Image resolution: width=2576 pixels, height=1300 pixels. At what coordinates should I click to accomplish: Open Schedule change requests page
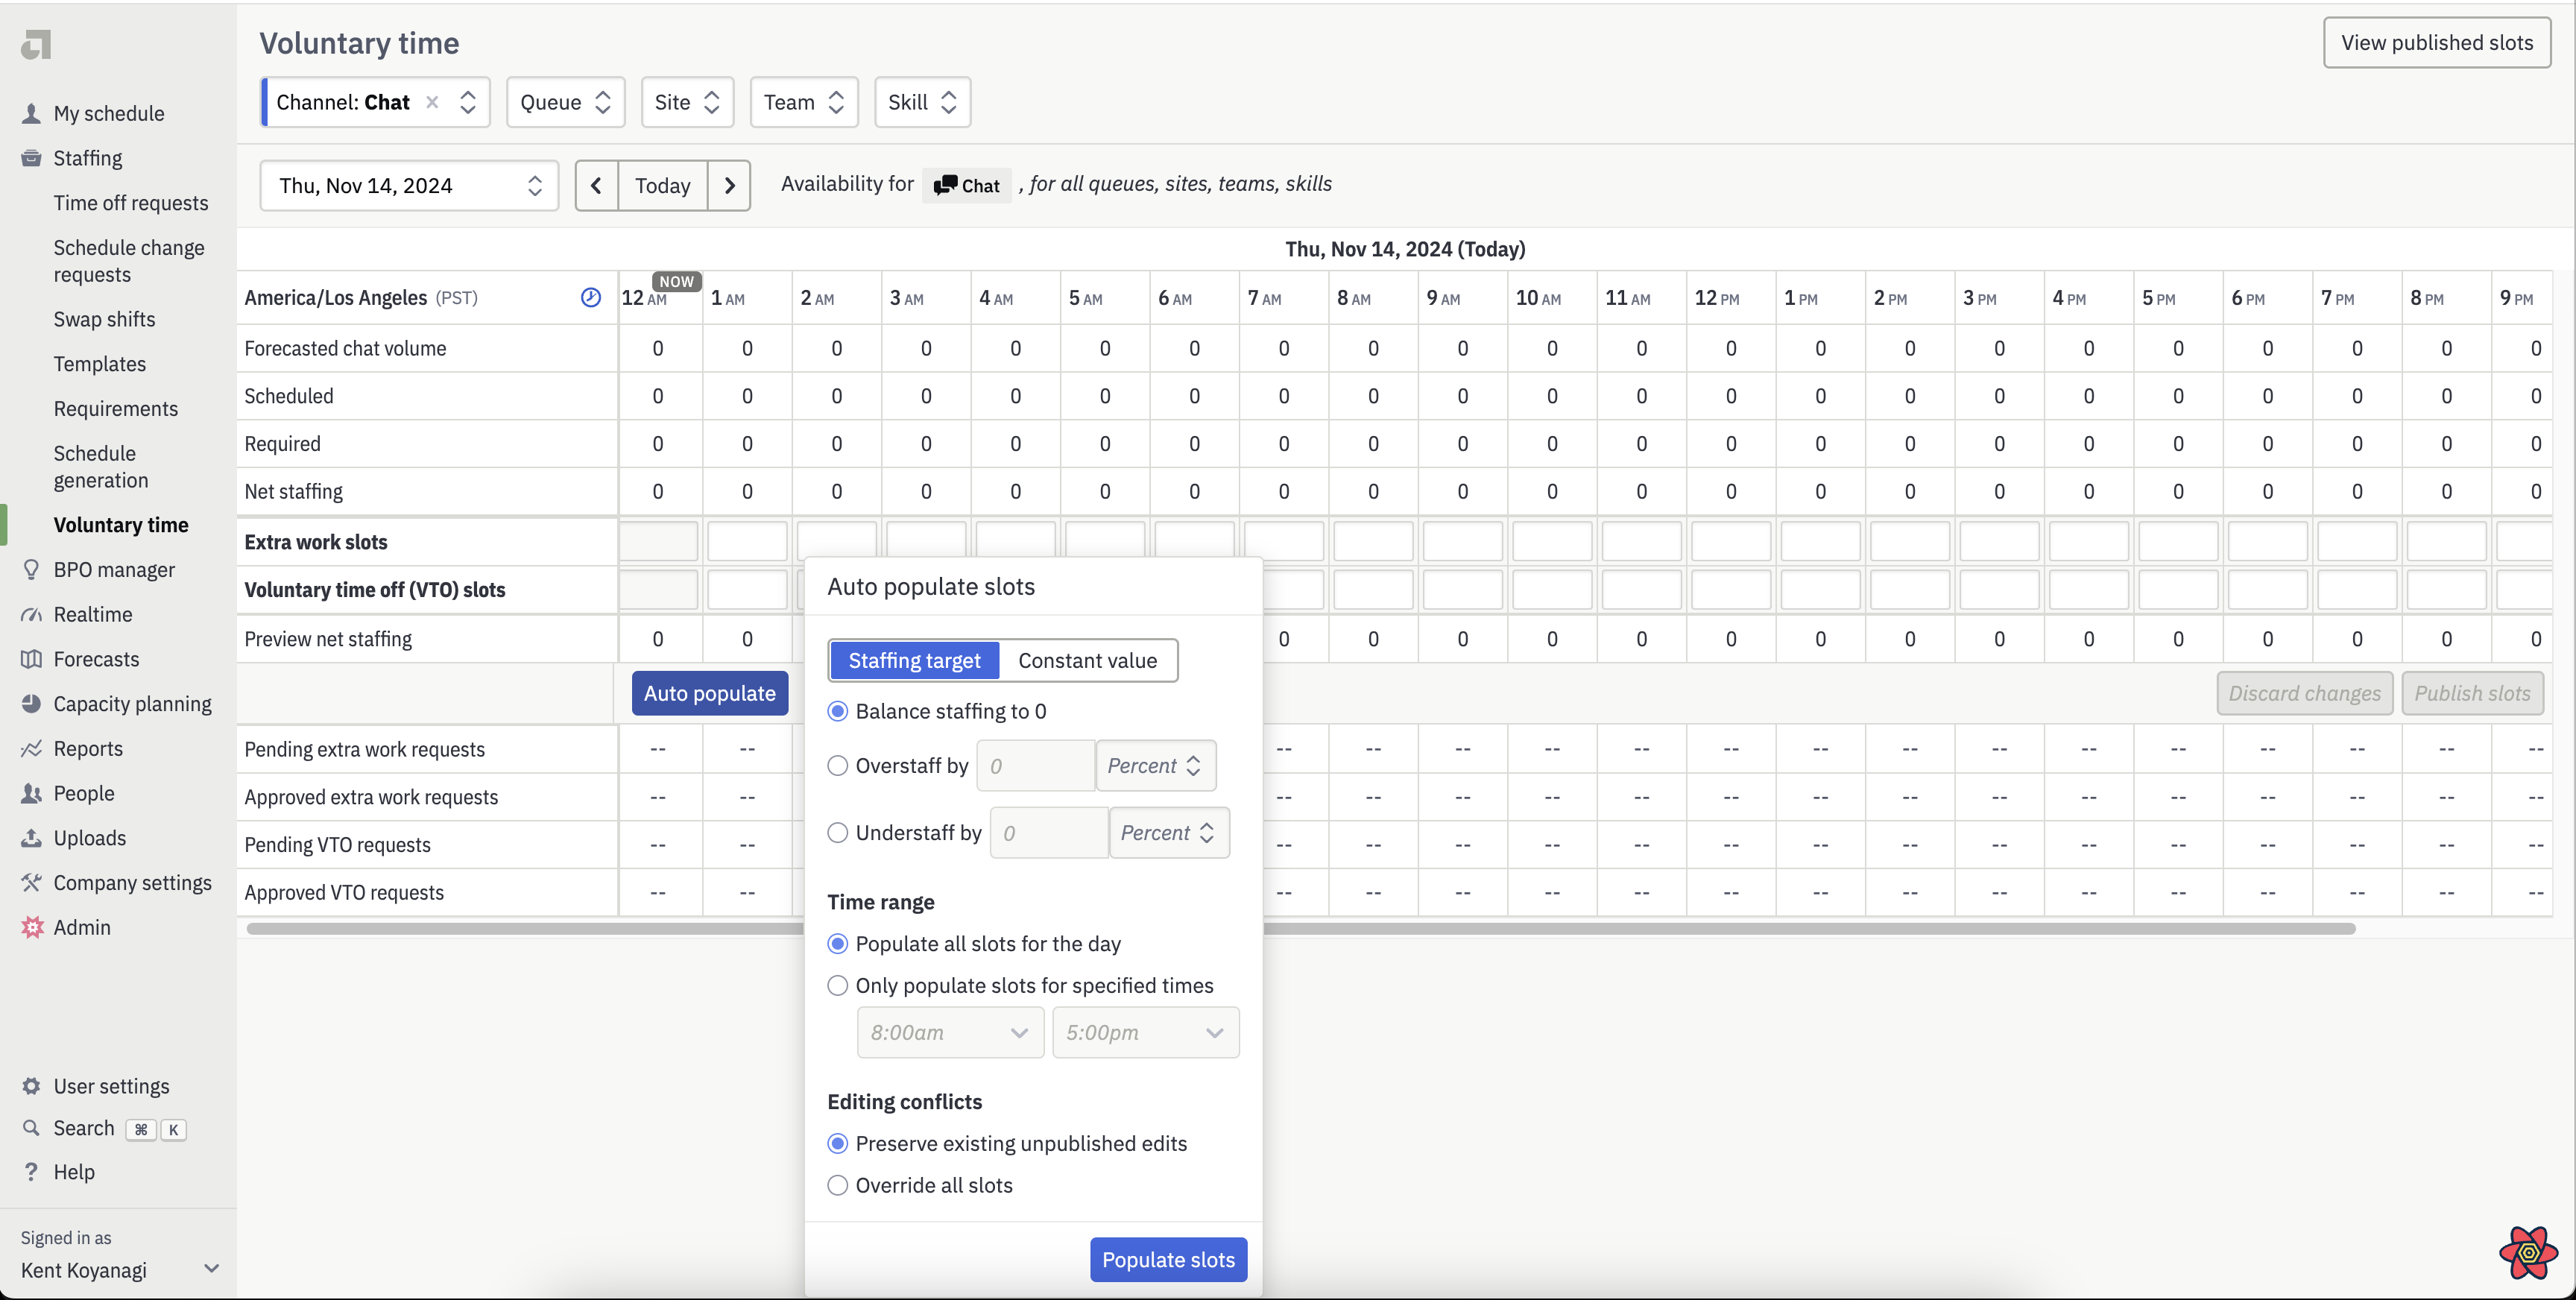tap(129, 261)
